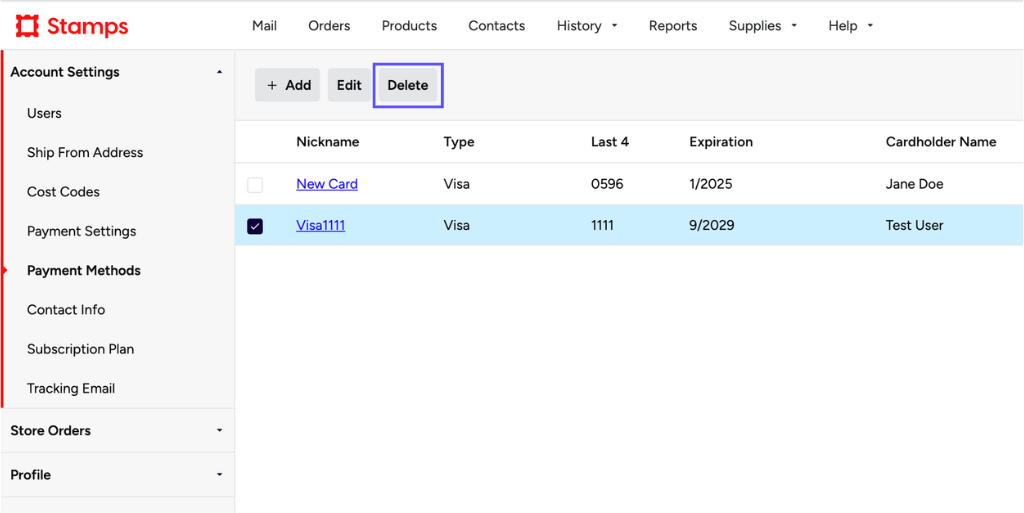The width and height of the screenshot is (1024, 513).
Task: Expand the Supplies dropdown menu
Action: click(763, 26)
